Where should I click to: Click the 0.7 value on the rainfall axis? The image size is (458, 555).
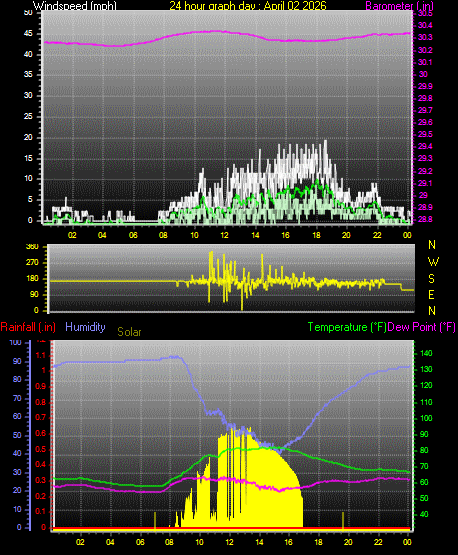(x=41, y=417)
